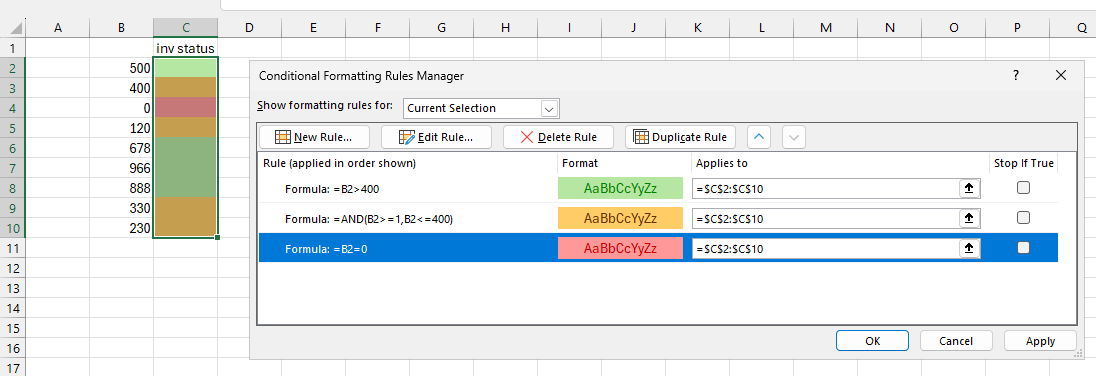The height and width of the screenshot is (376, 1096).
Task: Click light green cell C2
Action: pyautogui.click(x=185, y=68)
